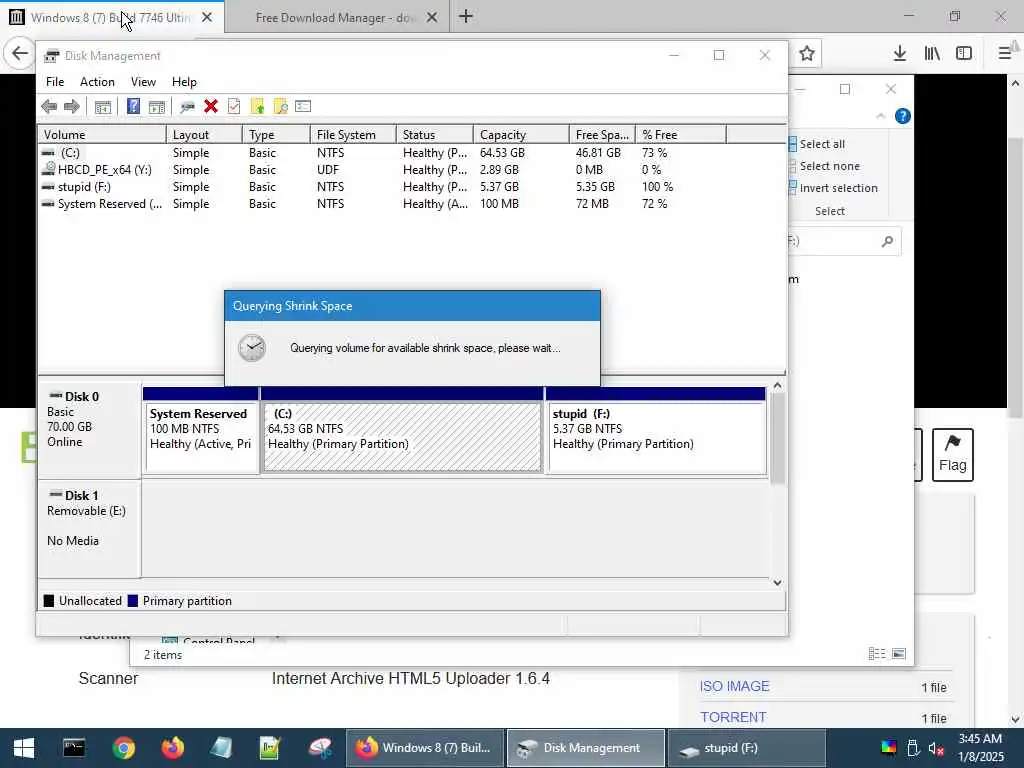Sort by the Layout column header
Viewport: 1024px width, 768px height.
pyautogui.click(x=204, y=135)
